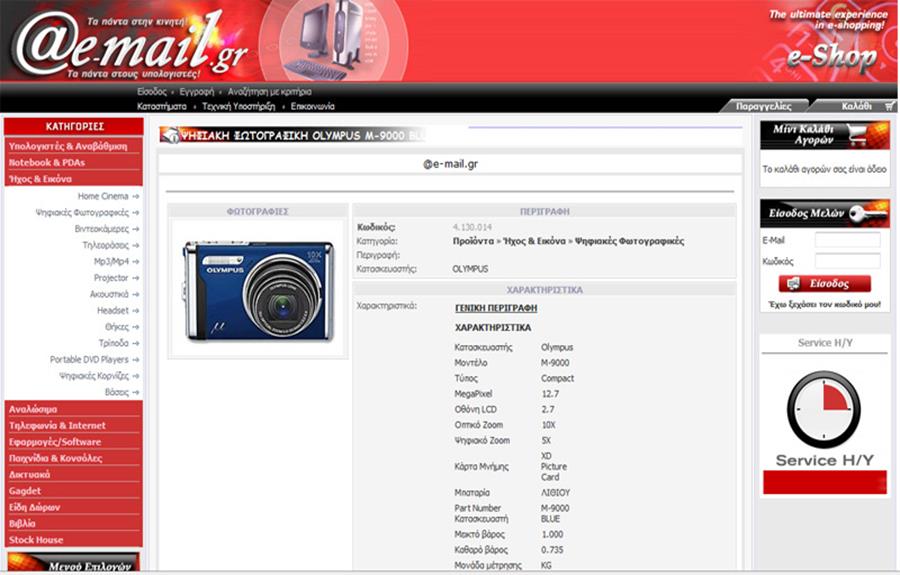This screenshot has width=900, height=575.
Task: Click the XD Picture Card memory value
Action: pyautogui.click(x=553, y=467)
